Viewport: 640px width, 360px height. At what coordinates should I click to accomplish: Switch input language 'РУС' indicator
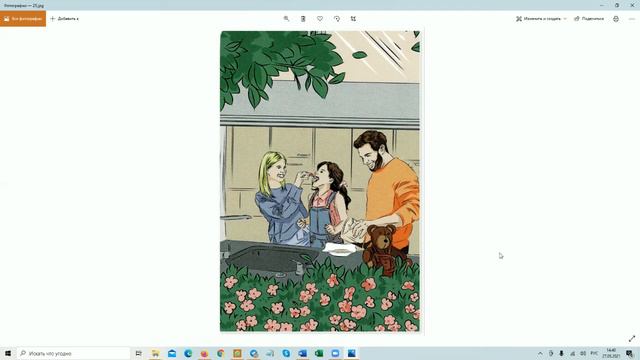pos(594,353)
